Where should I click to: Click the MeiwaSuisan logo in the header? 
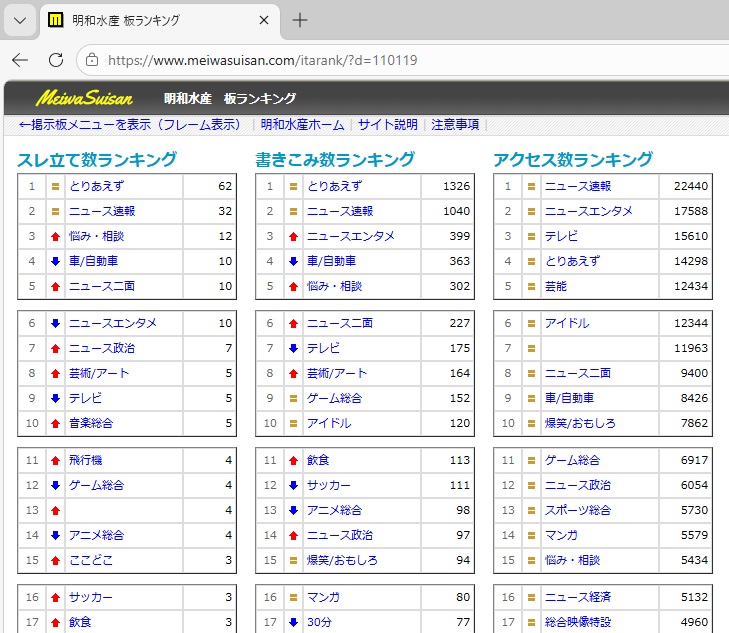tap(84, 98)
